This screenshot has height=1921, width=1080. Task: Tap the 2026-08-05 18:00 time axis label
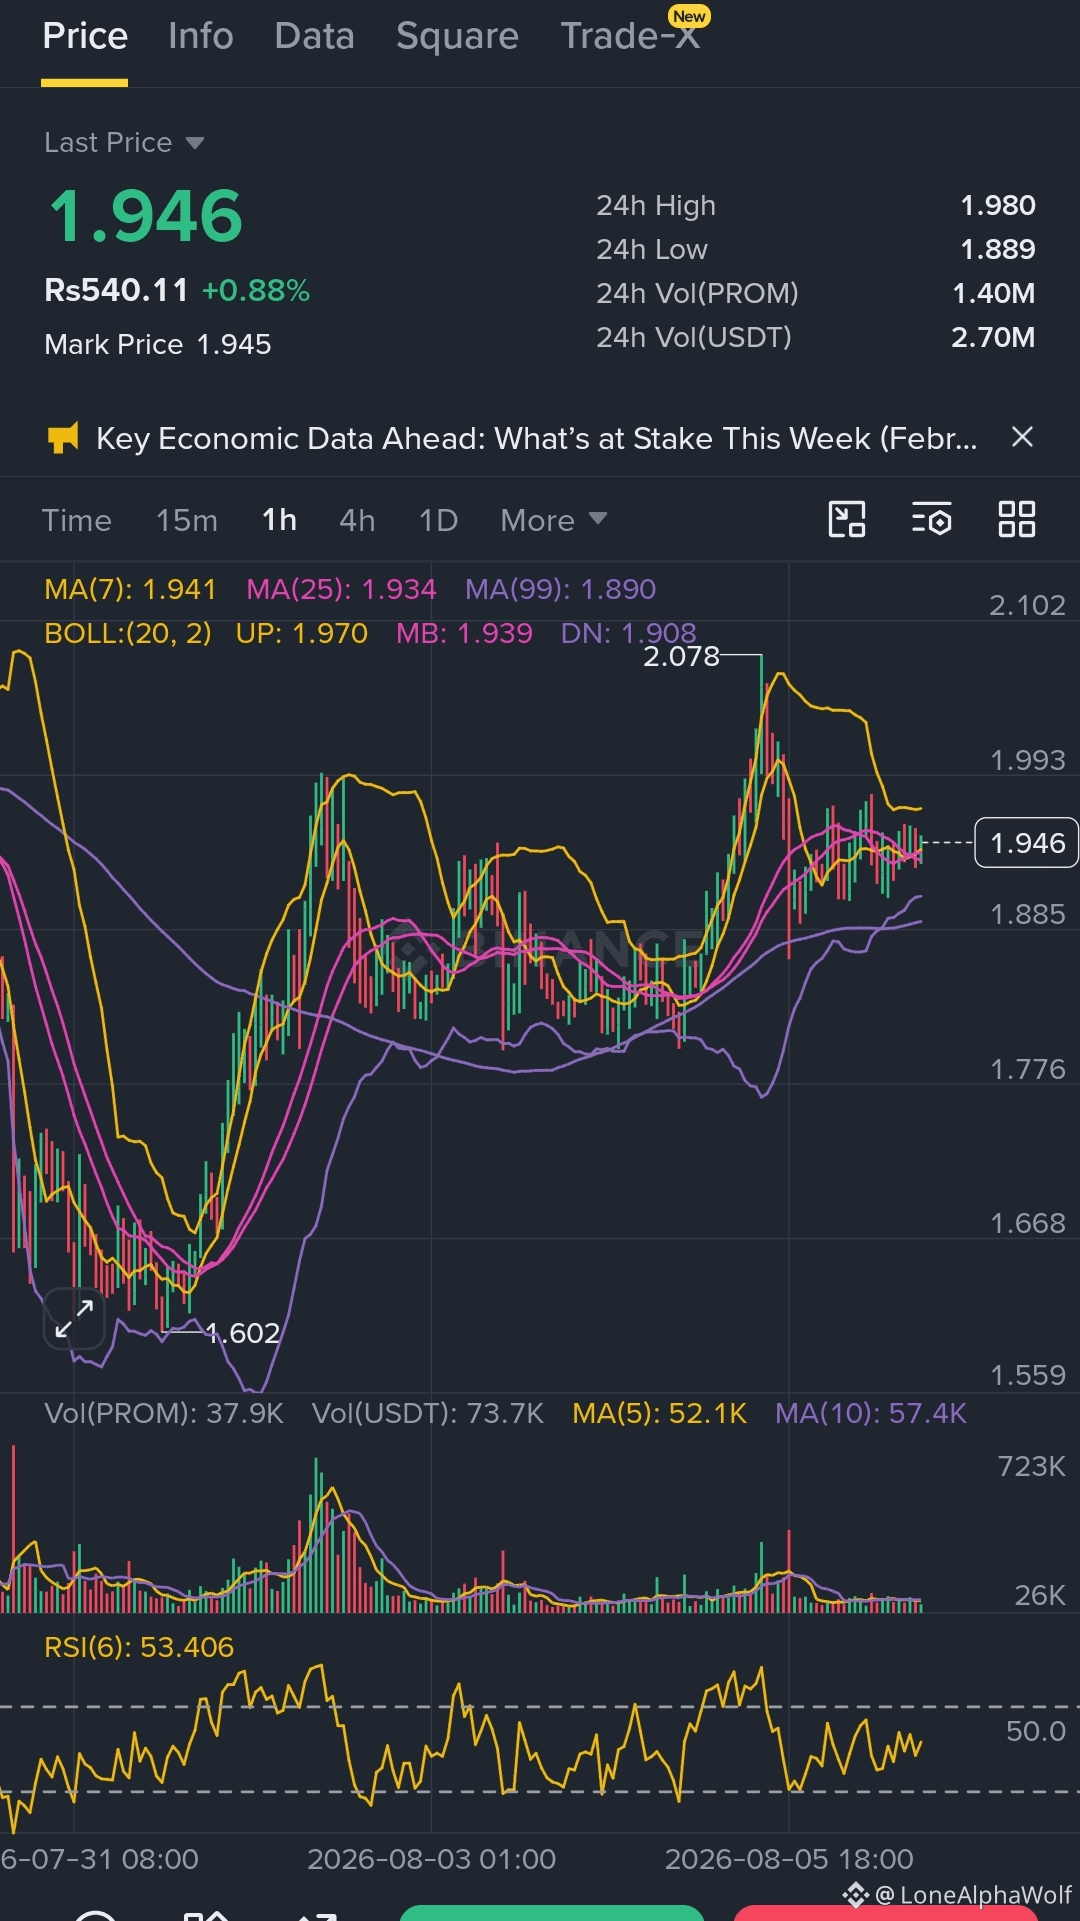pos(789,1859)
